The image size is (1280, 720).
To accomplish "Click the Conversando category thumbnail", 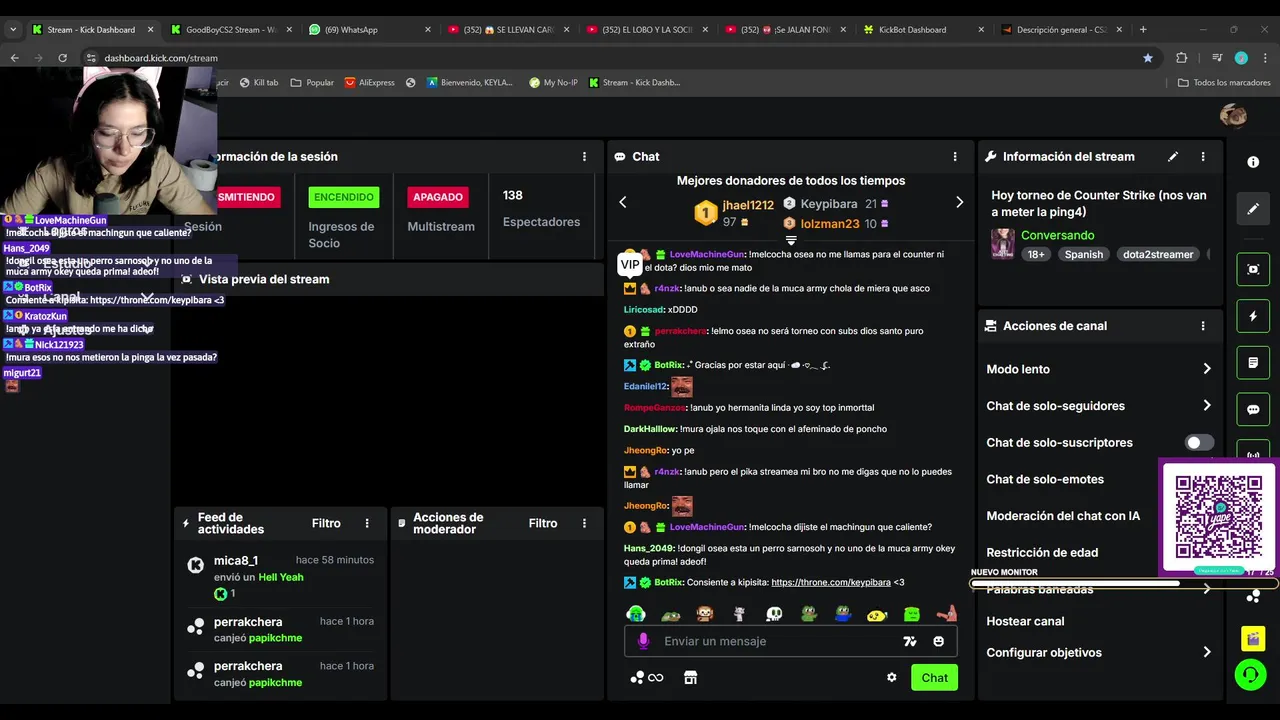I will [x=1002, y=244].
